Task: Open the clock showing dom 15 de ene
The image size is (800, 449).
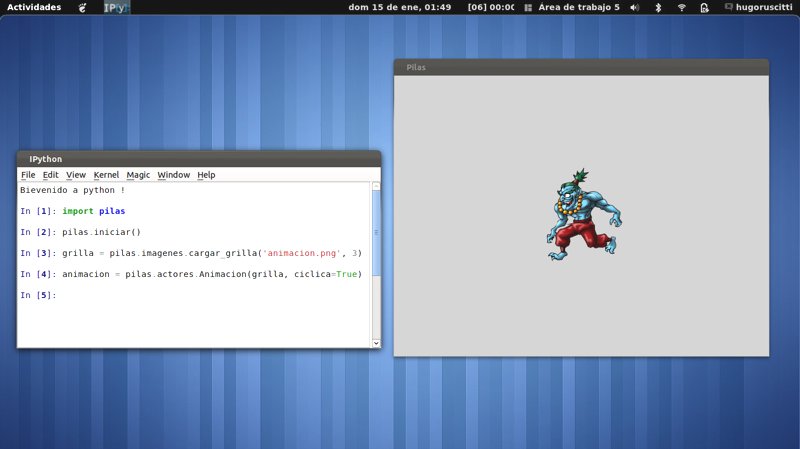Action: 399,7
